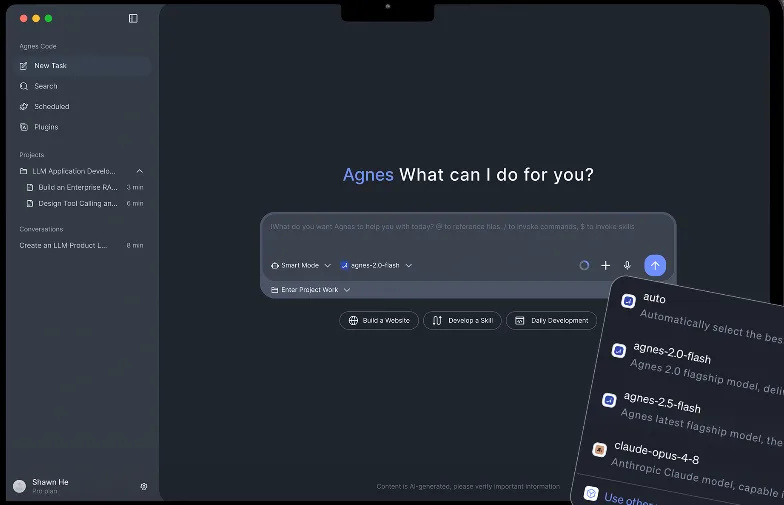Open the agnes-2.0-flash model dropdown
Screen dimensions: 784x505
tap(376, 266)
